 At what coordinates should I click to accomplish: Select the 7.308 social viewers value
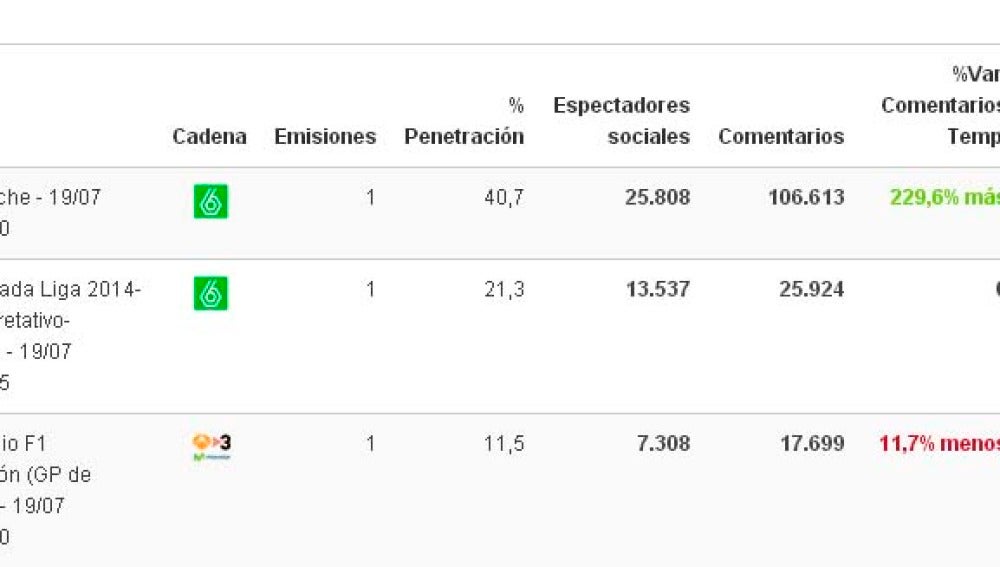pos(663,444)
